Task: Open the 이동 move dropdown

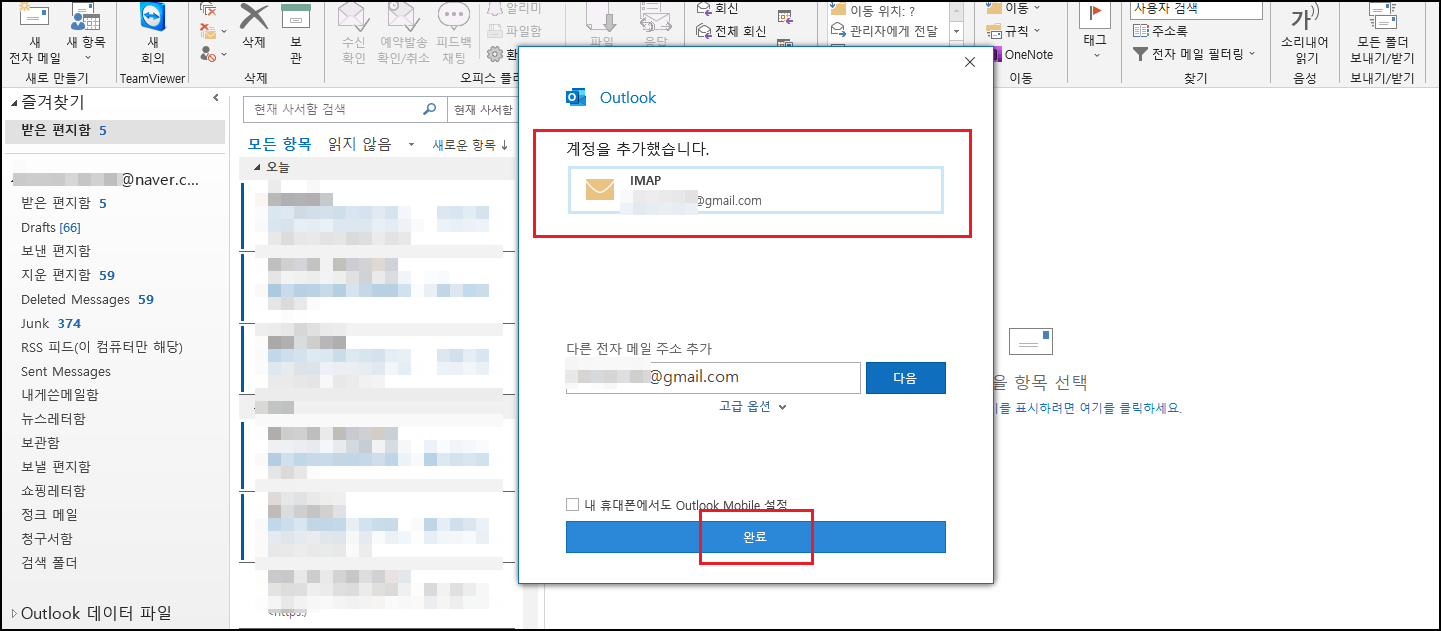Action: pos(1015,8)
